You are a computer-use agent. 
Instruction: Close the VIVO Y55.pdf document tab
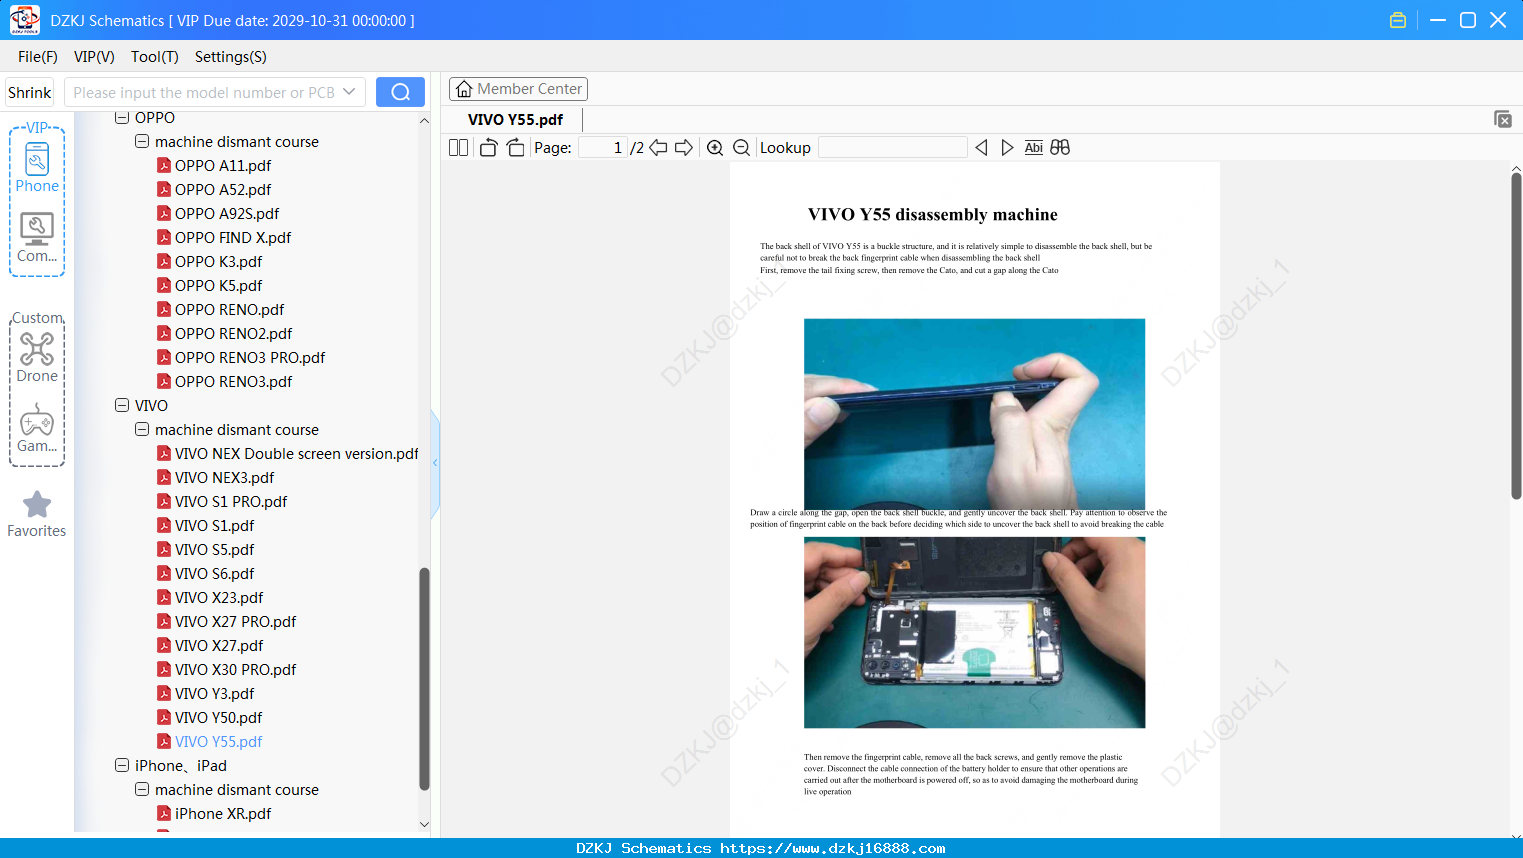click(1502, 119)
